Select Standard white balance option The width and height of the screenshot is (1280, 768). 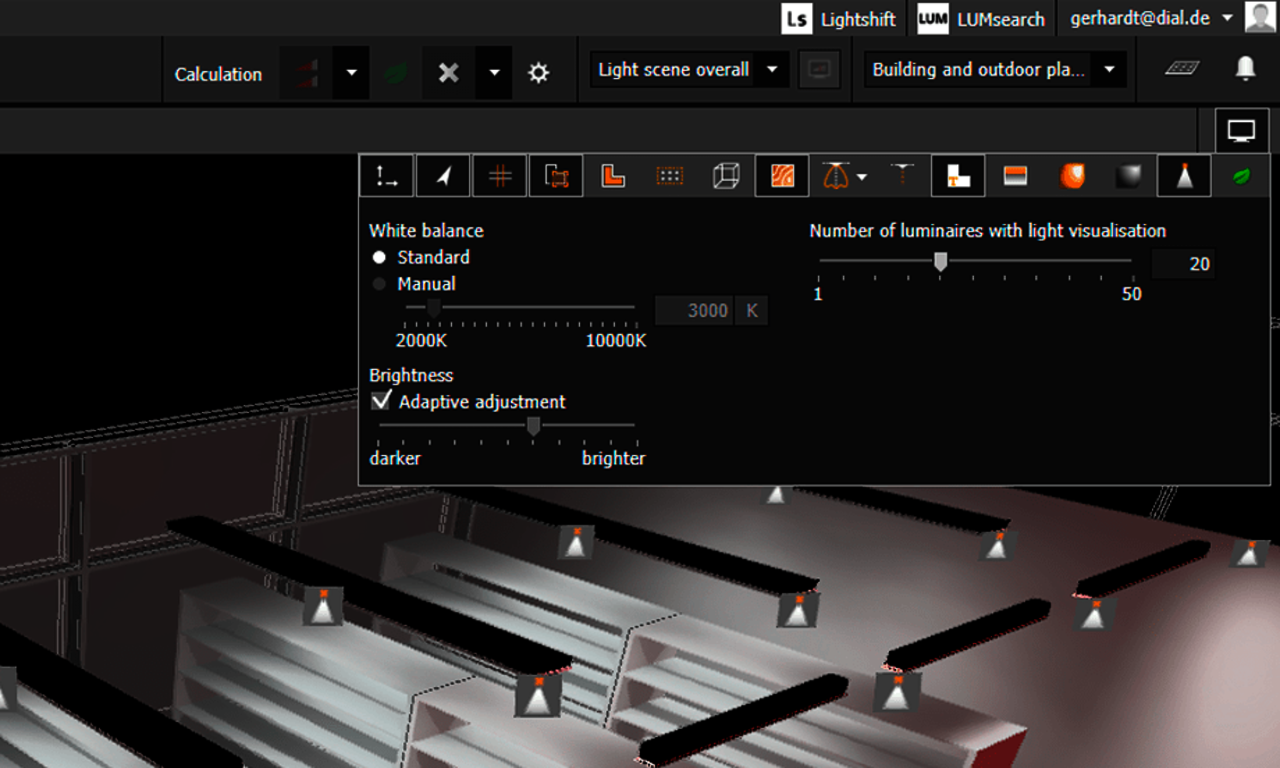[379, 258]
